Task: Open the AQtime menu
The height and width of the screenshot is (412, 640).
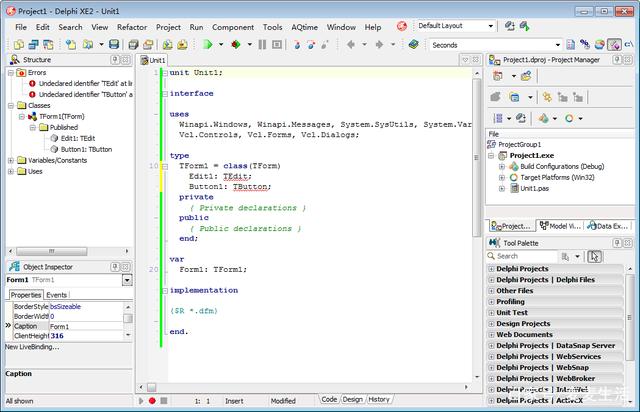Action: (304, 27)
